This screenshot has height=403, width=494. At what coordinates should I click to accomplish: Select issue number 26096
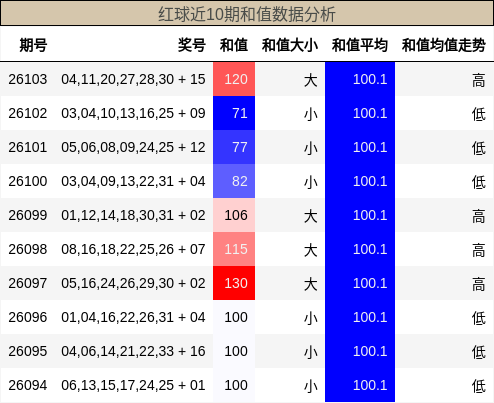point(28,317)
